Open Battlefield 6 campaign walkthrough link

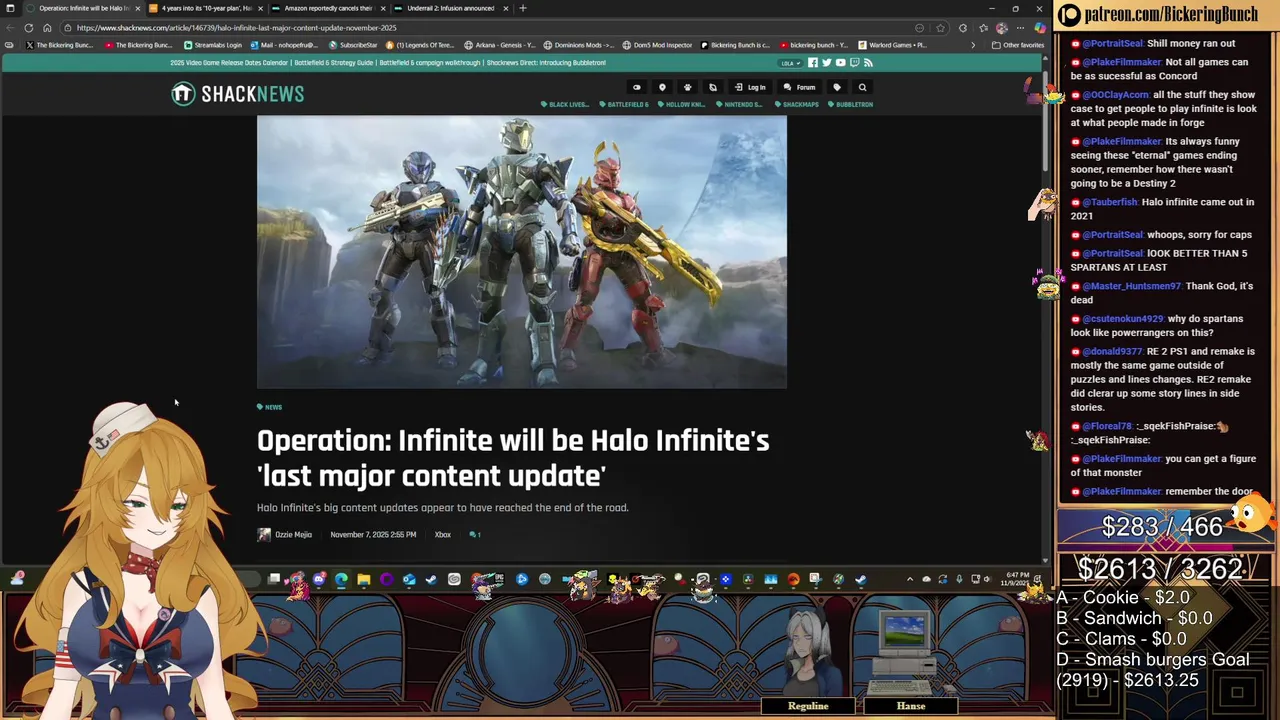tap(432, 62)
